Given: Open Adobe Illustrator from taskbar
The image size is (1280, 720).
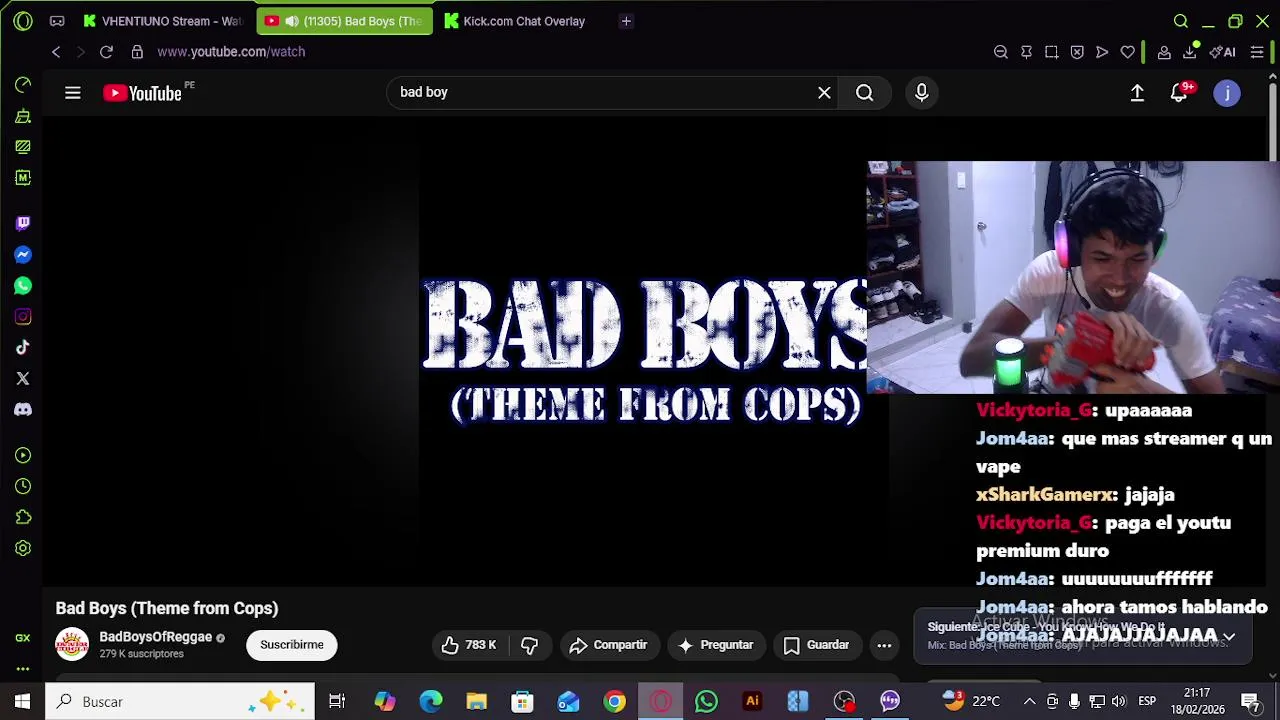Looking at the screenshot, I should pos(753,702).
